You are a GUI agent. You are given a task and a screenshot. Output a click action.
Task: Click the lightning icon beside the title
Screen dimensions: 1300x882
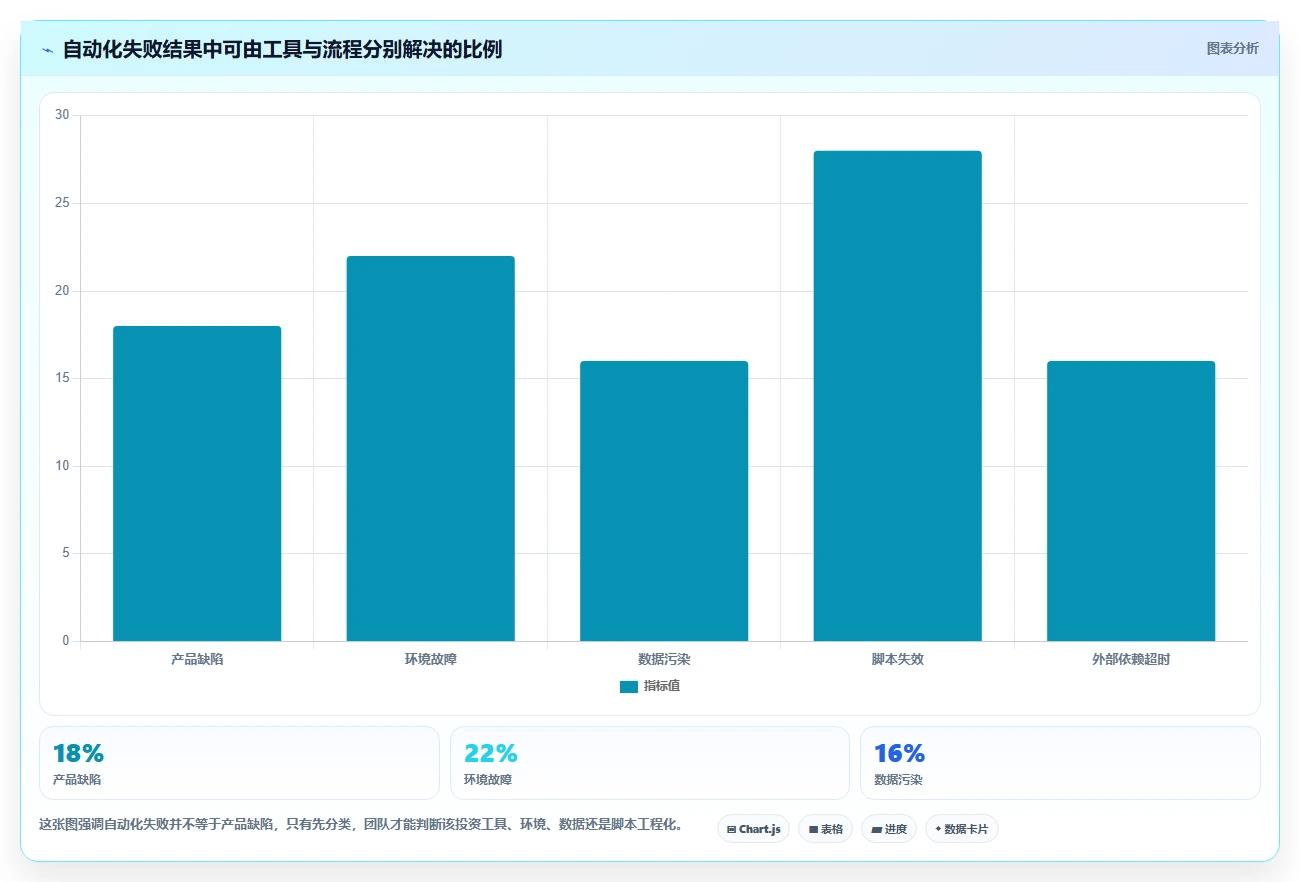[48, 49]
